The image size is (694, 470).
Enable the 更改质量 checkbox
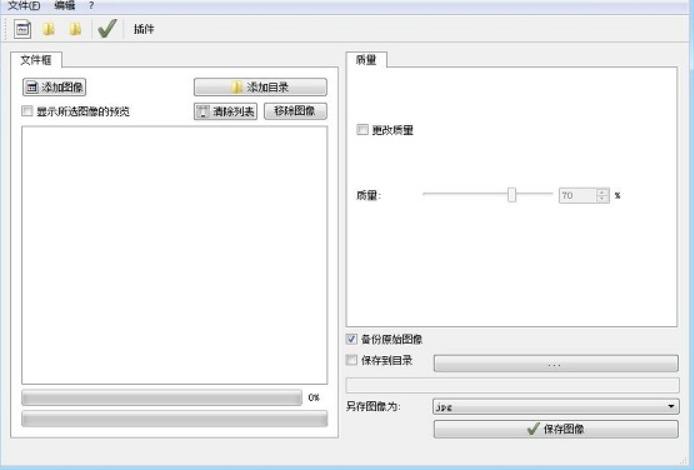(362, 130)
